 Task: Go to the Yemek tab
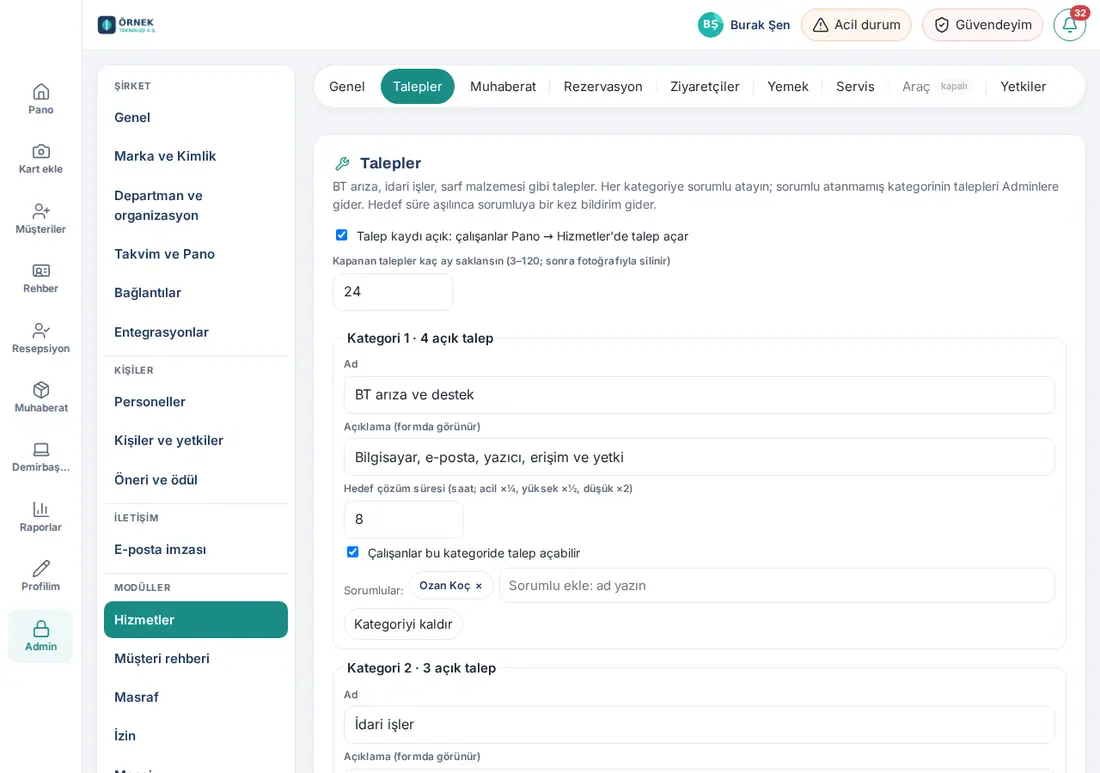click(x=788, y=86)
